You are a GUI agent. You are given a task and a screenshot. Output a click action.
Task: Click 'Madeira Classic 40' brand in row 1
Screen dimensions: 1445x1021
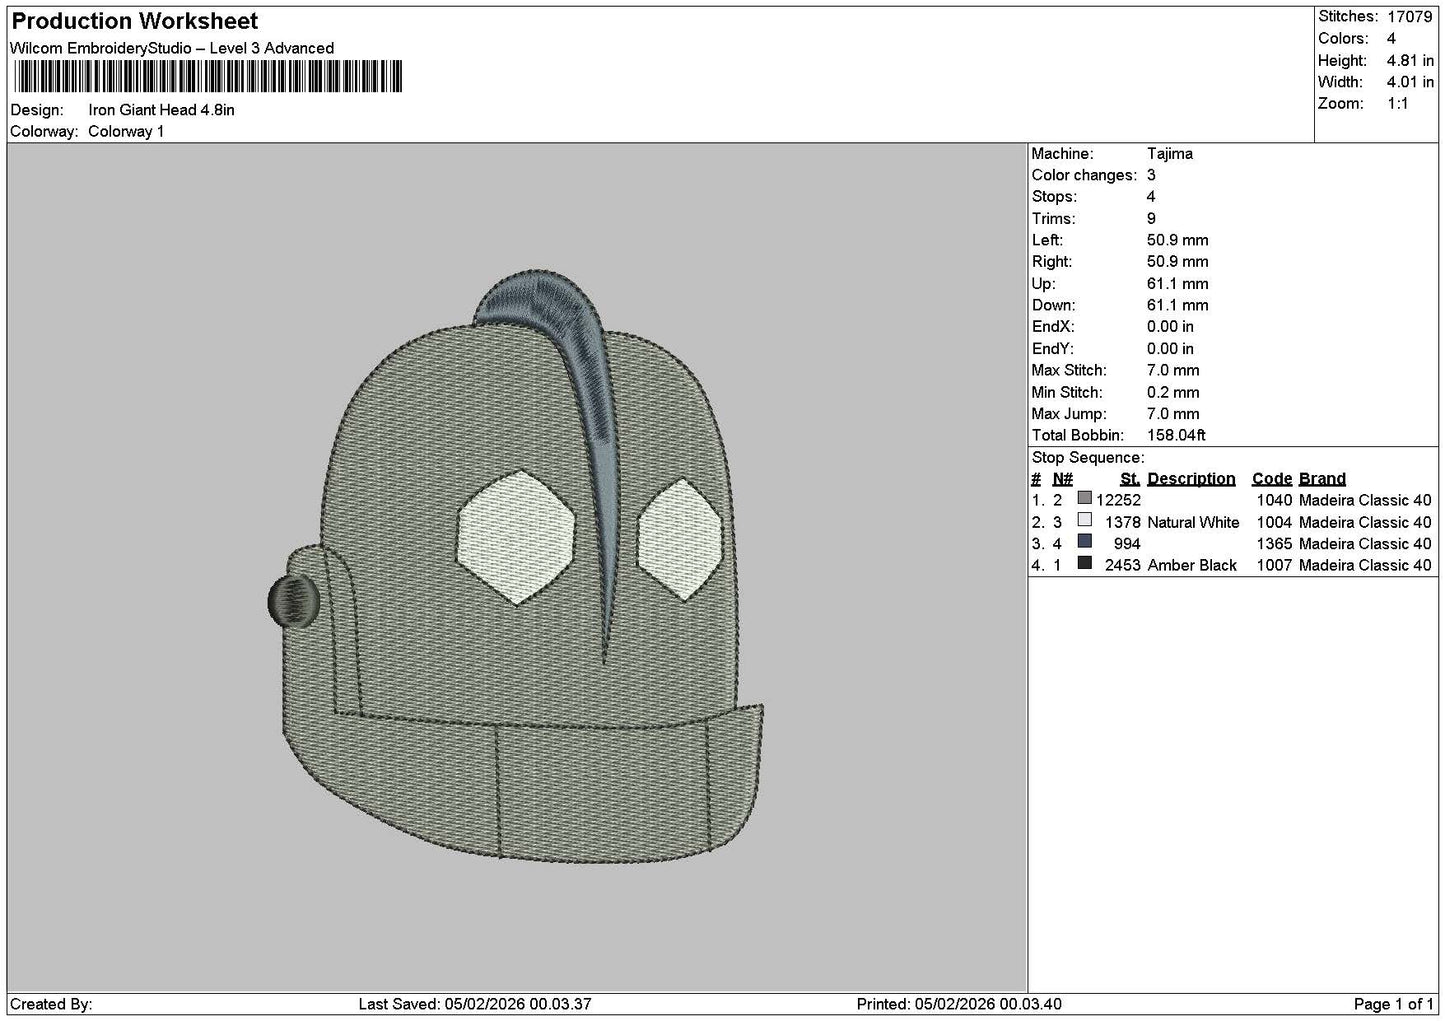pos(1365,500)
